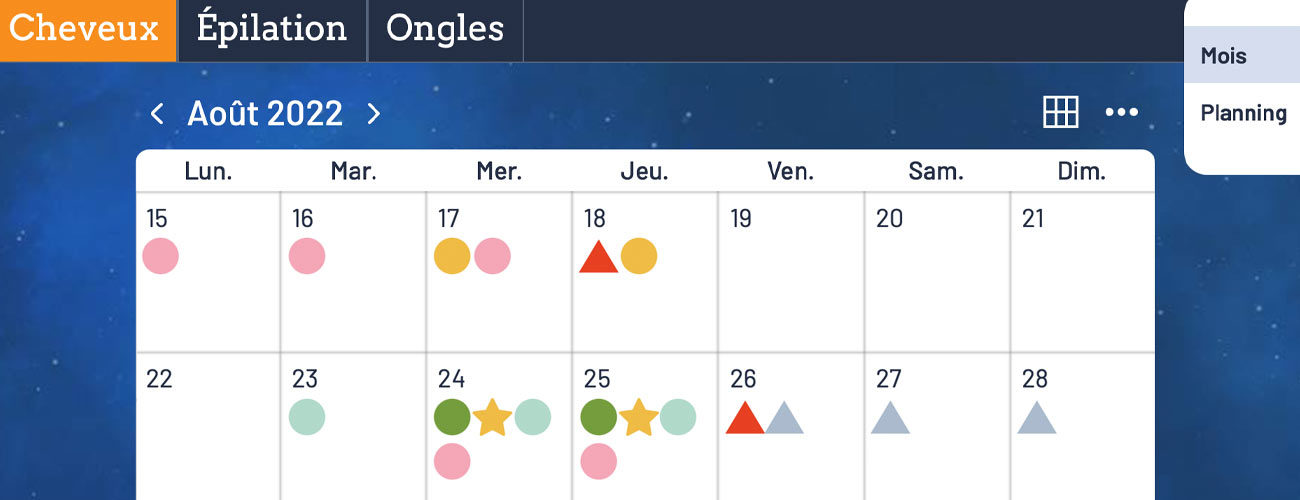Click the grey triangle on August 27

pyautogui.click(x=890, y=418)
